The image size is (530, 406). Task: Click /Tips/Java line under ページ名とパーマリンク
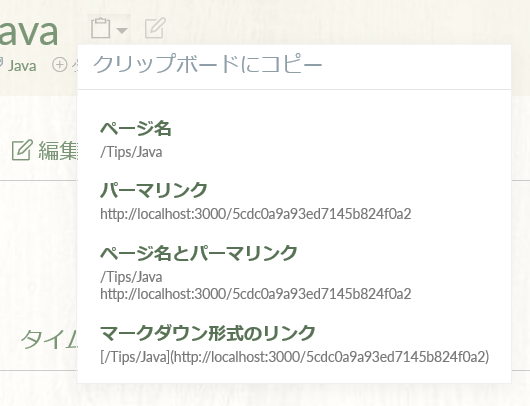coord(131,277)
